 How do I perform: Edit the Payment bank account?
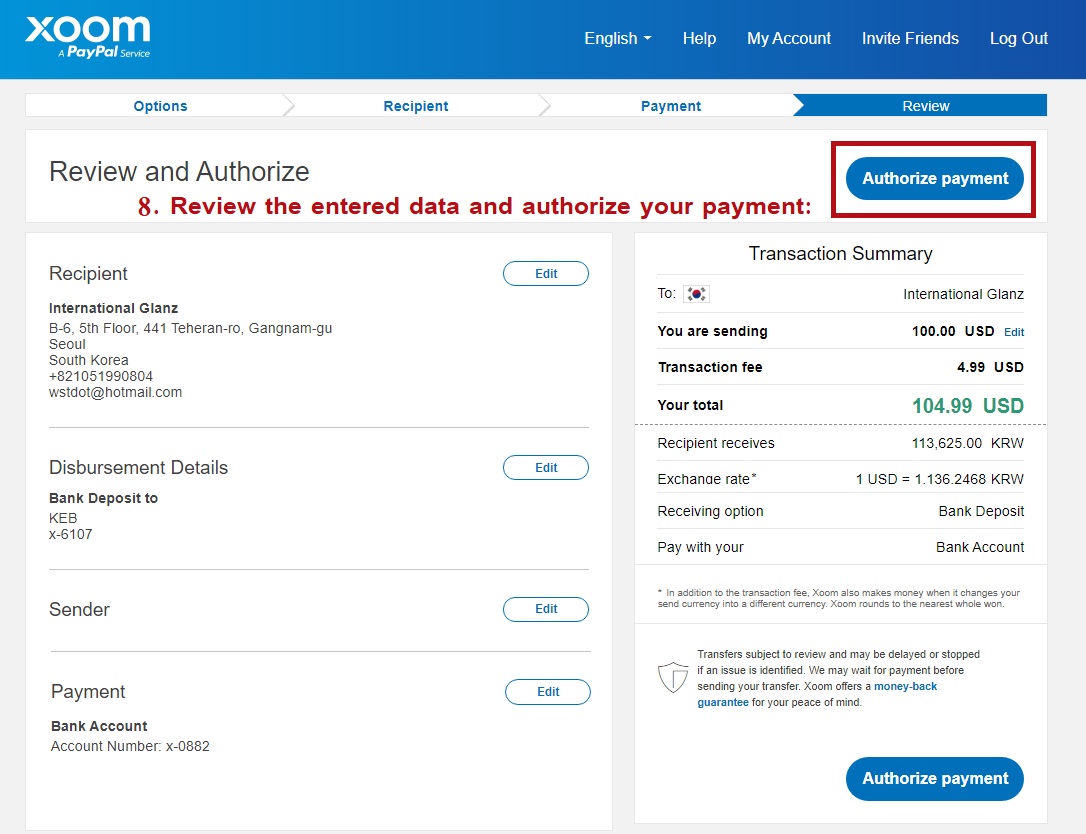[548, 692]
